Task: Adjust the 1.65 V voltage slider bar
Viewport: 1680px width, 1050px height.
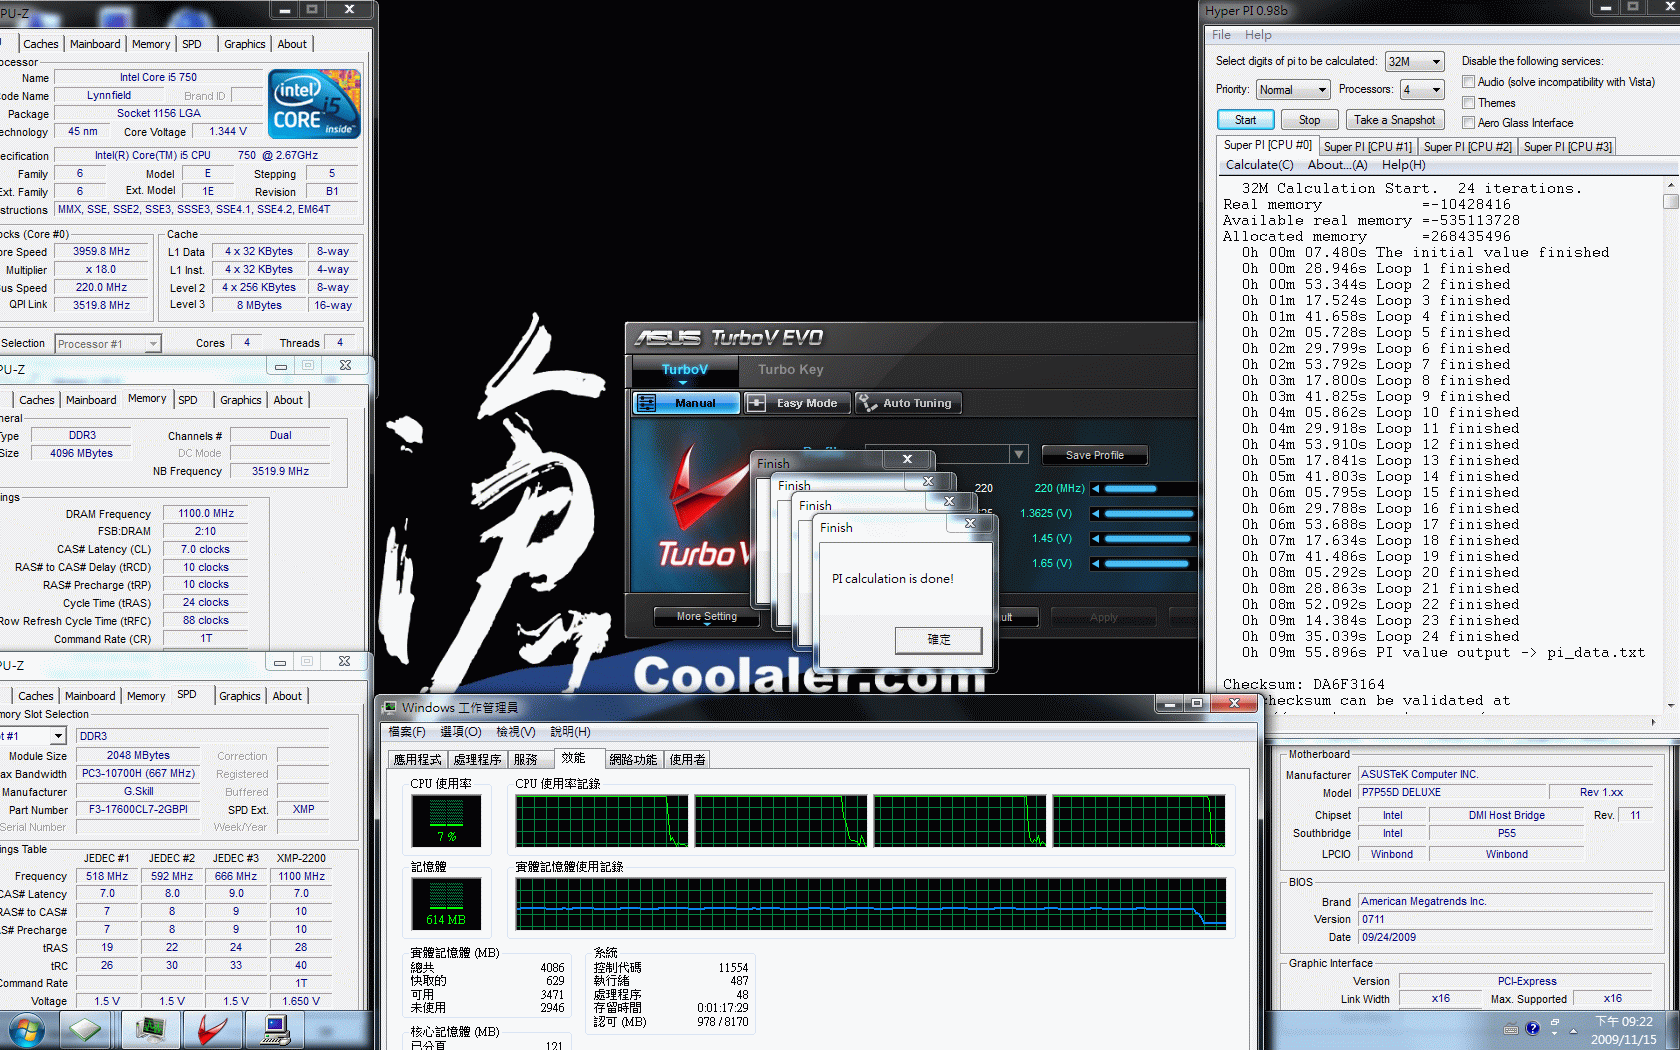Action: tap(1148, 564)
